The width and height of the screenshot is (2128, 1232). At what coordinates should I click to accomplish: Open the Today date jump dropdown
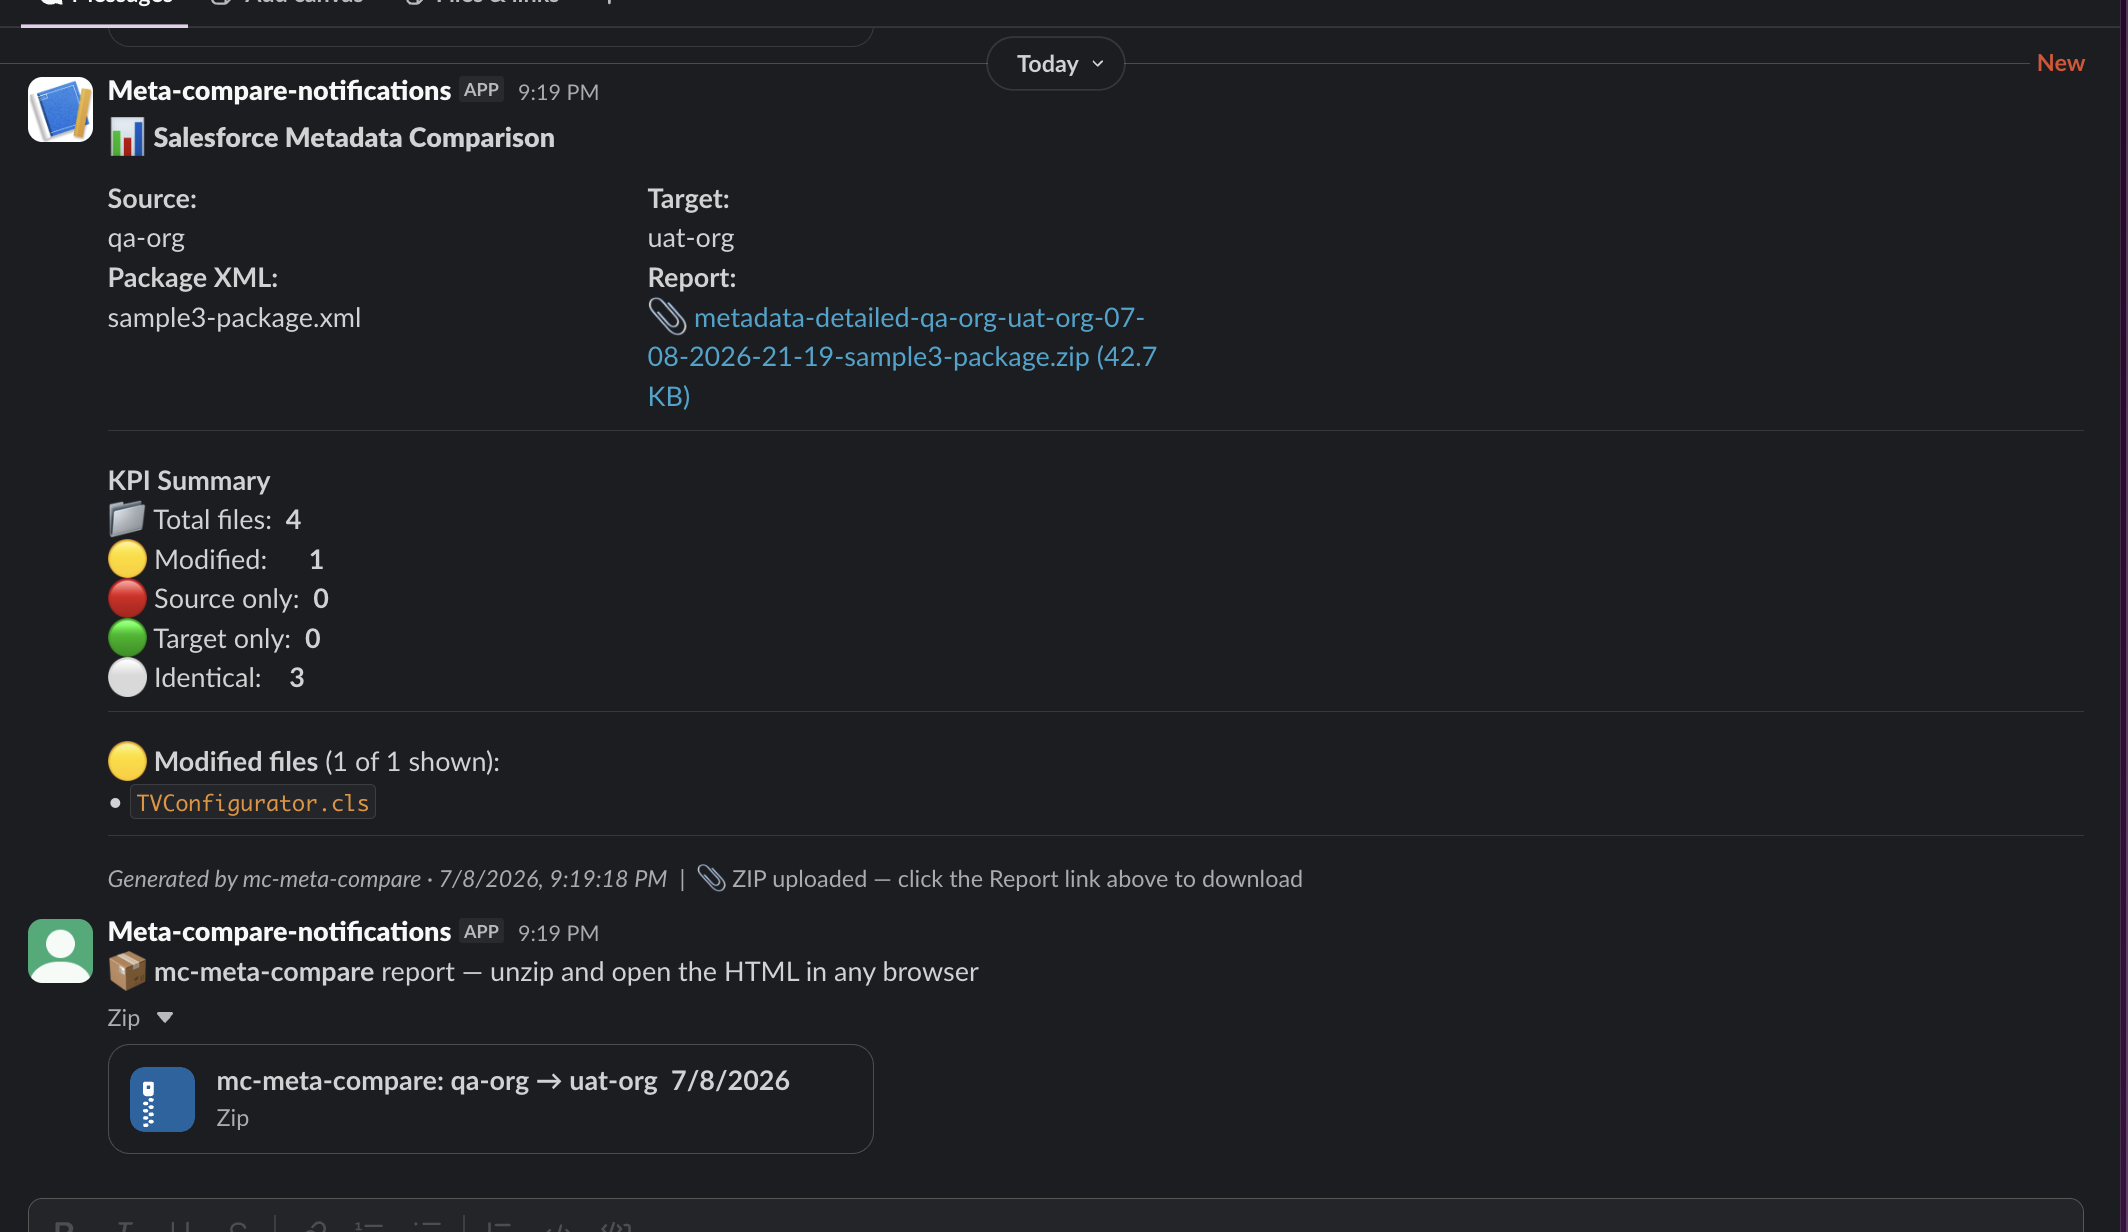click(x=1055, y=64)
